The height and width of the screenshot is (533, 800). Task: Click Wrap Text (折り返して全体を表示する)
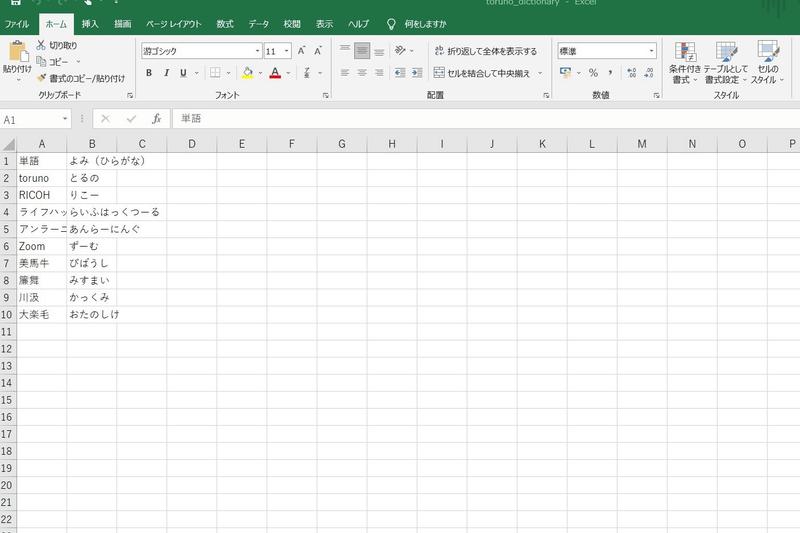coord(486,51)
